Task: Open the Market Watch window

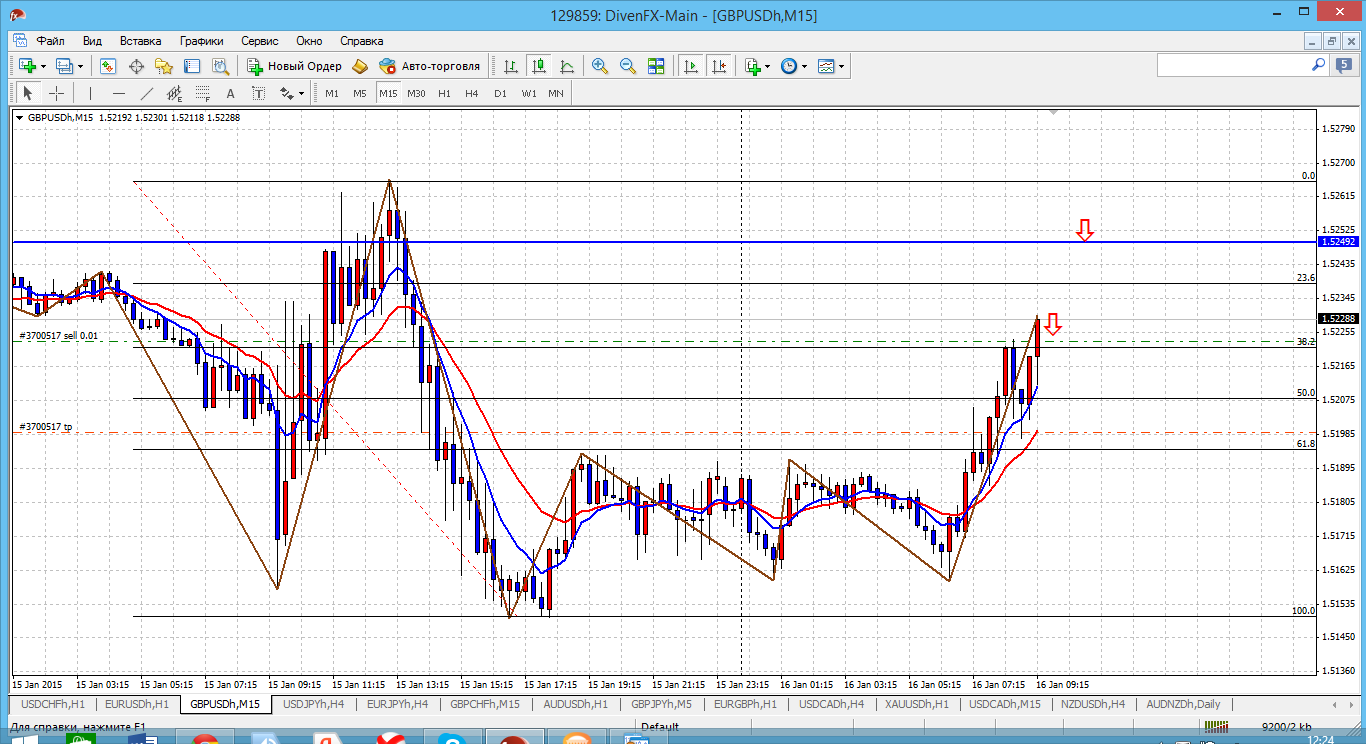Action: pos(108,66)
